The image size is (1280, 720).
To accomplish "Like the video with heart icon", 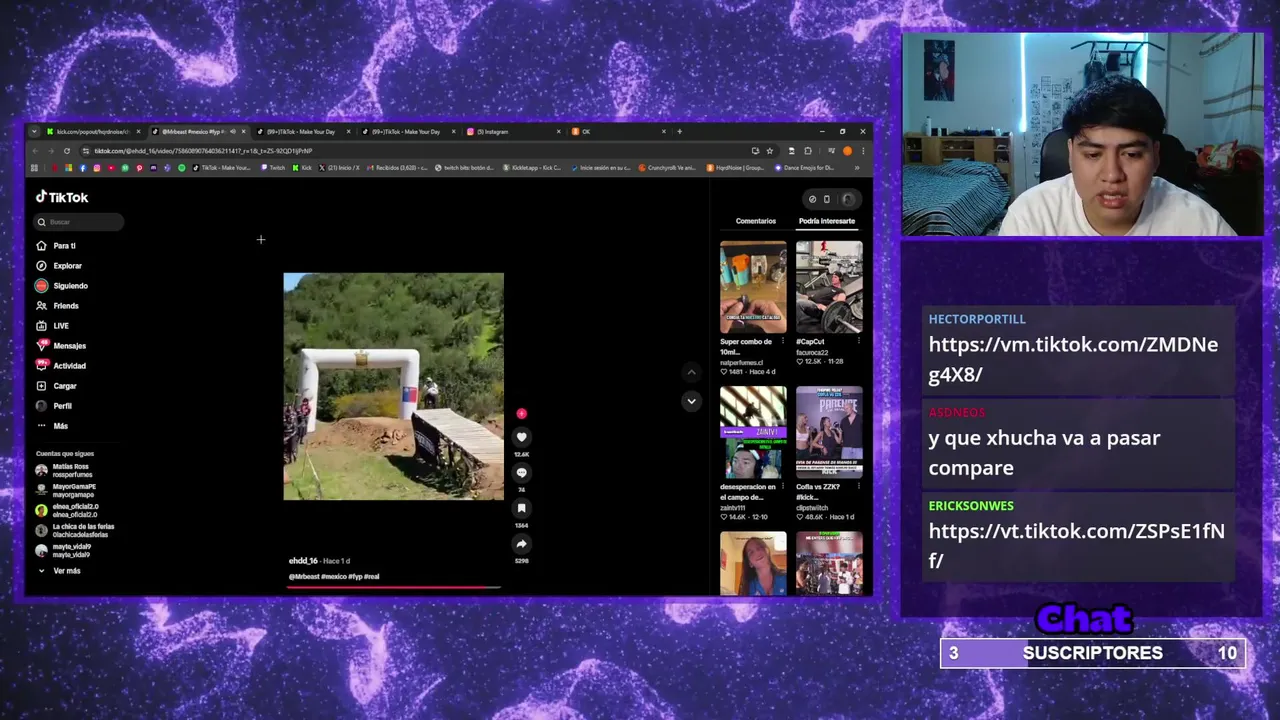I will pos(521,437).
